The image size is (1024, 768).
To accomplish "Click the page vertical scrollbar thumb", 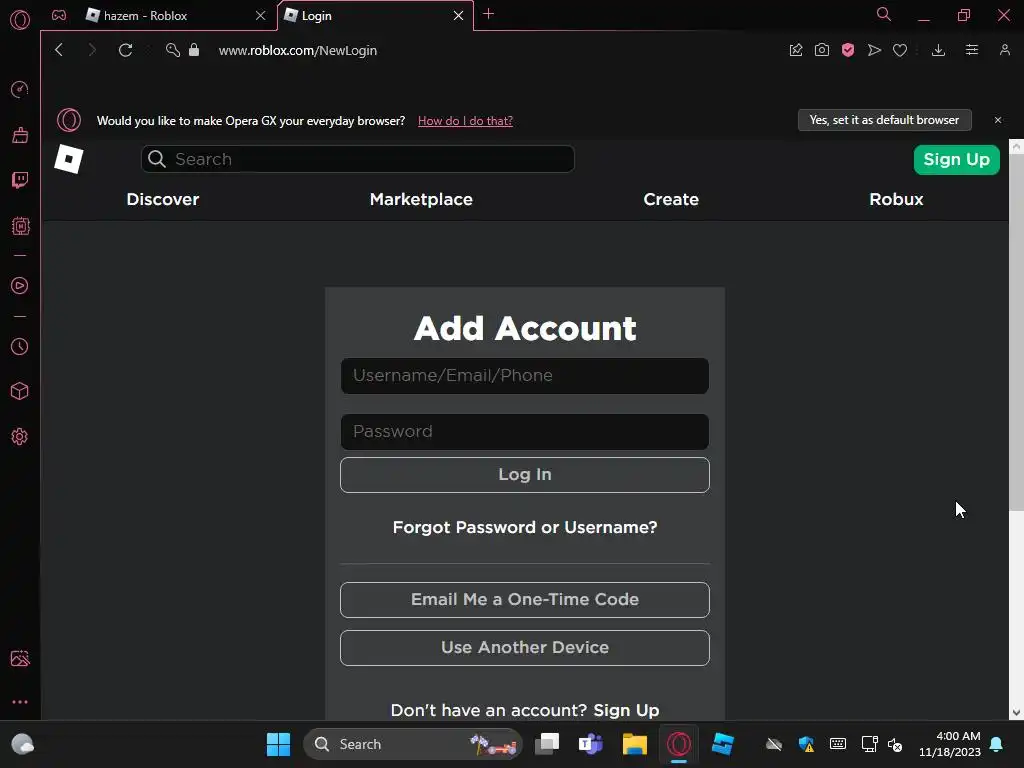I will pyautogui.click(x=1016, y=333).
